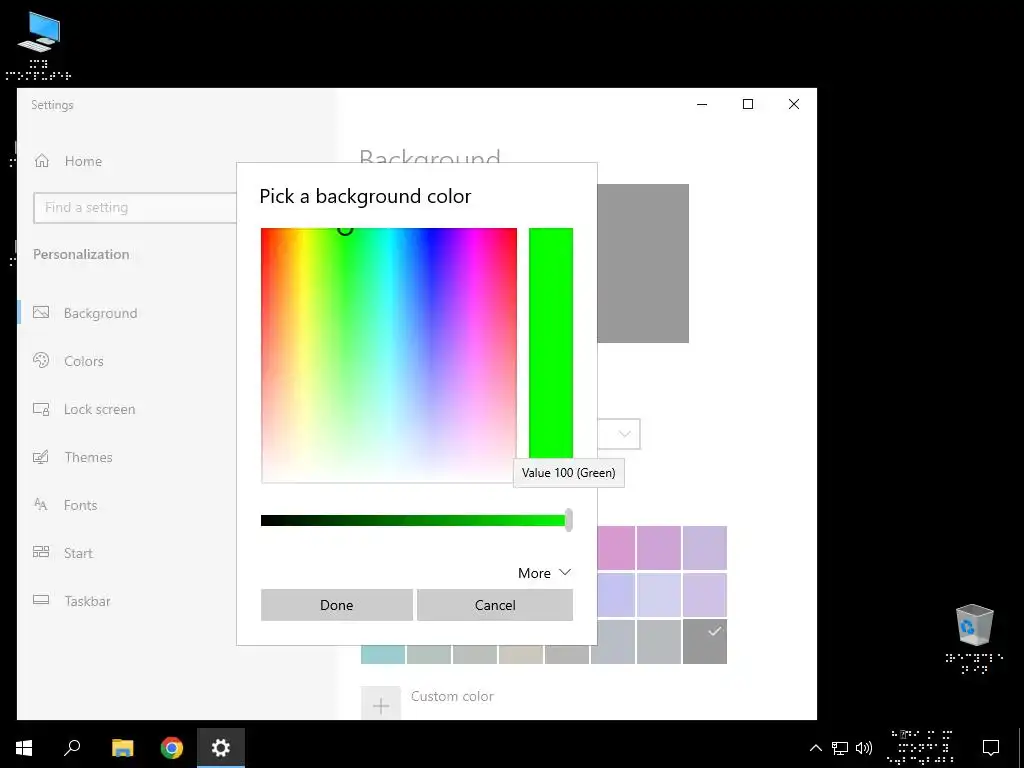Image resolution: width=1024 pixels, height=768 pixels.
Task: Click the Colors palette icon
Action: (x=41, y=360)
